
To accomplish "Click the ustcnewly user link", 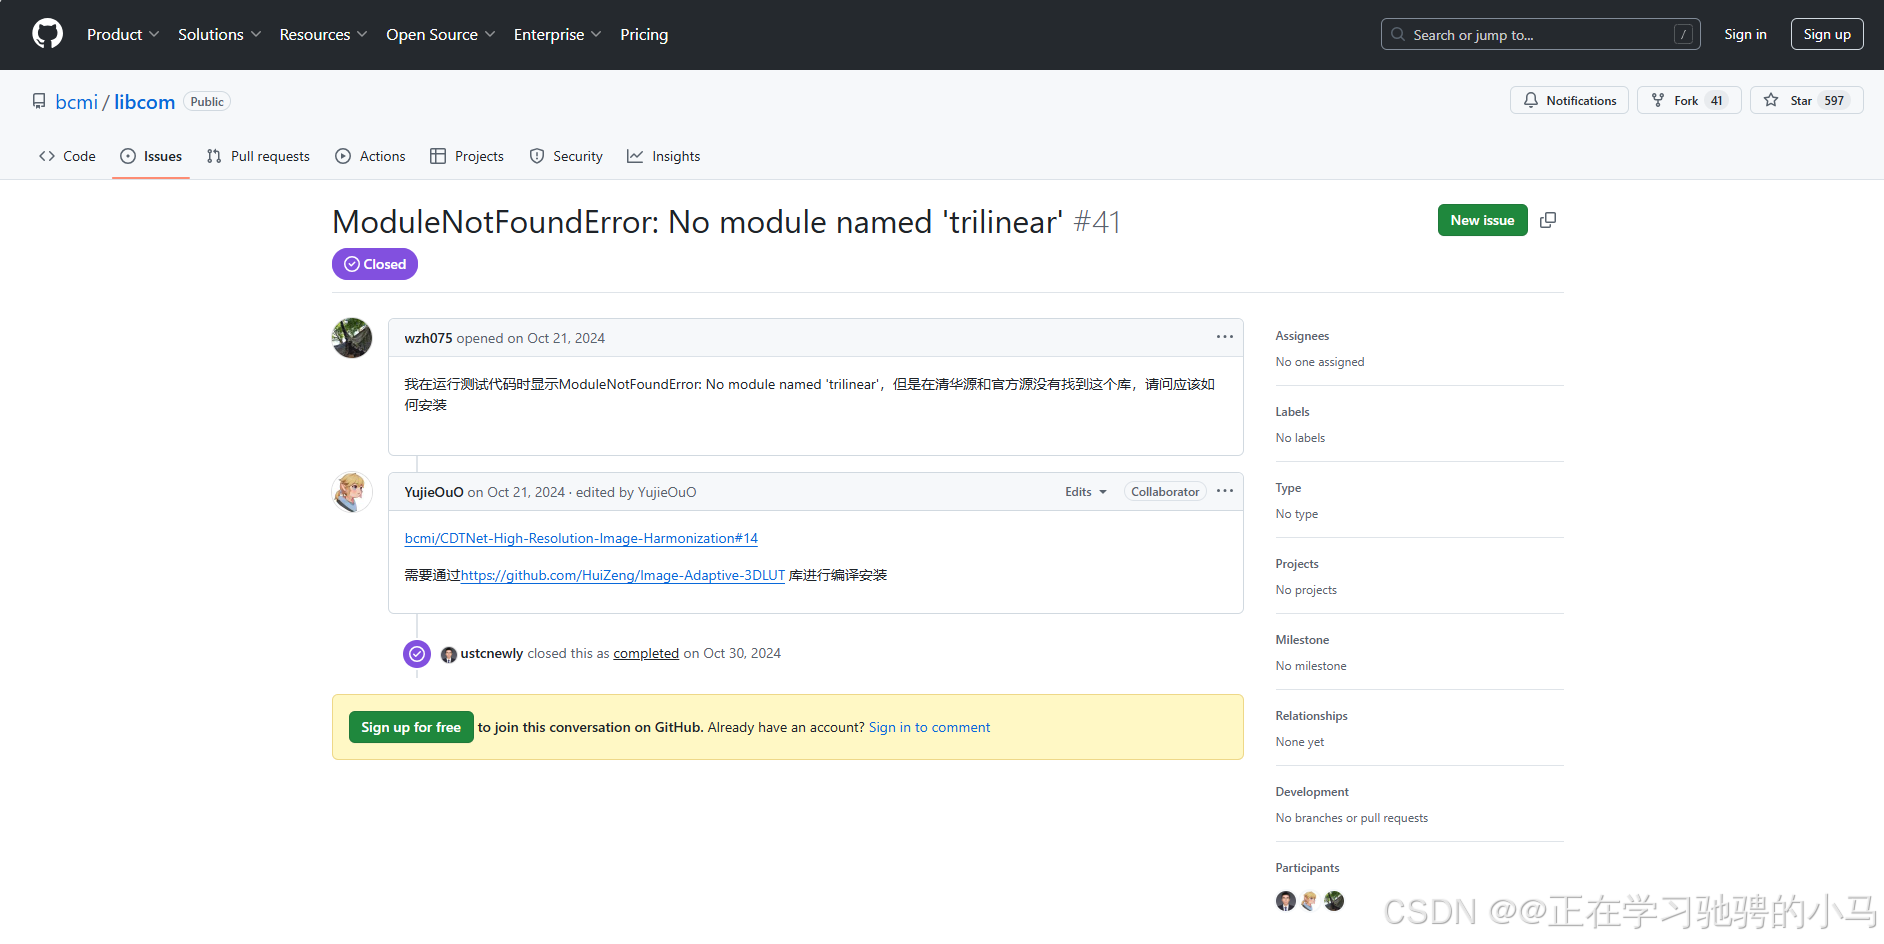I will (492, 653).
